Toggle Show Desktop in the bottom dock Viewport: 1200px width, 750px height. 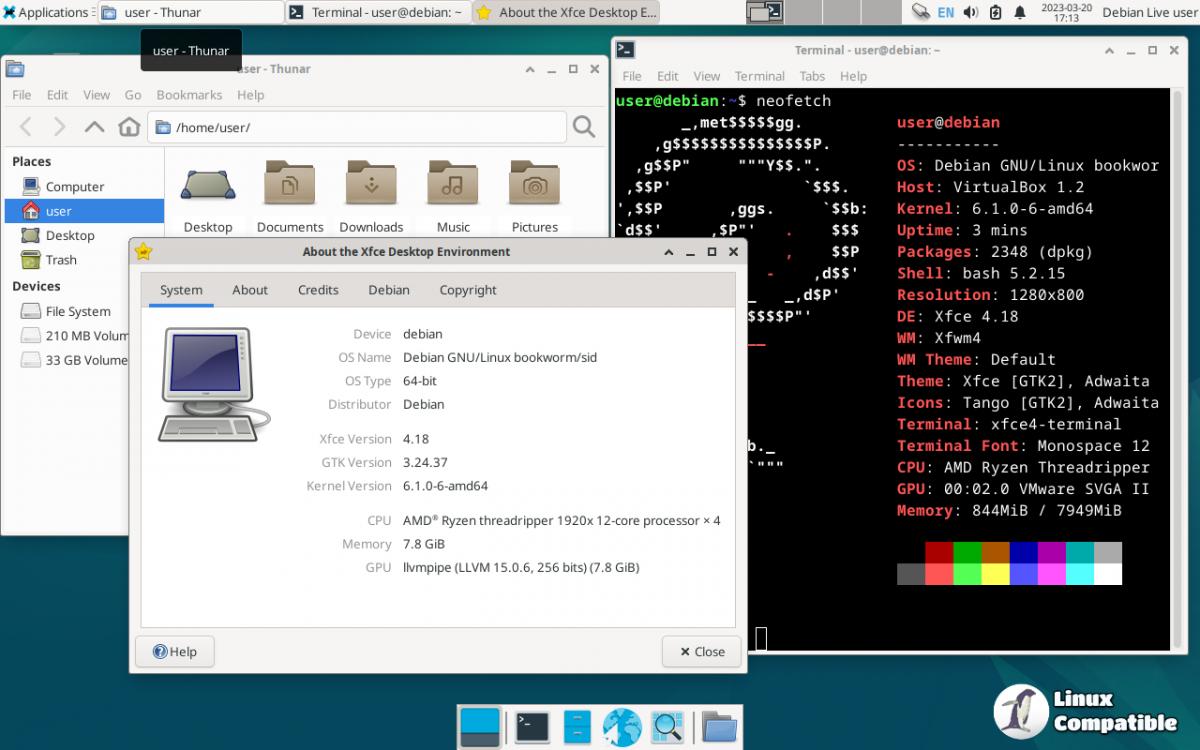click(x=479, y=727)
